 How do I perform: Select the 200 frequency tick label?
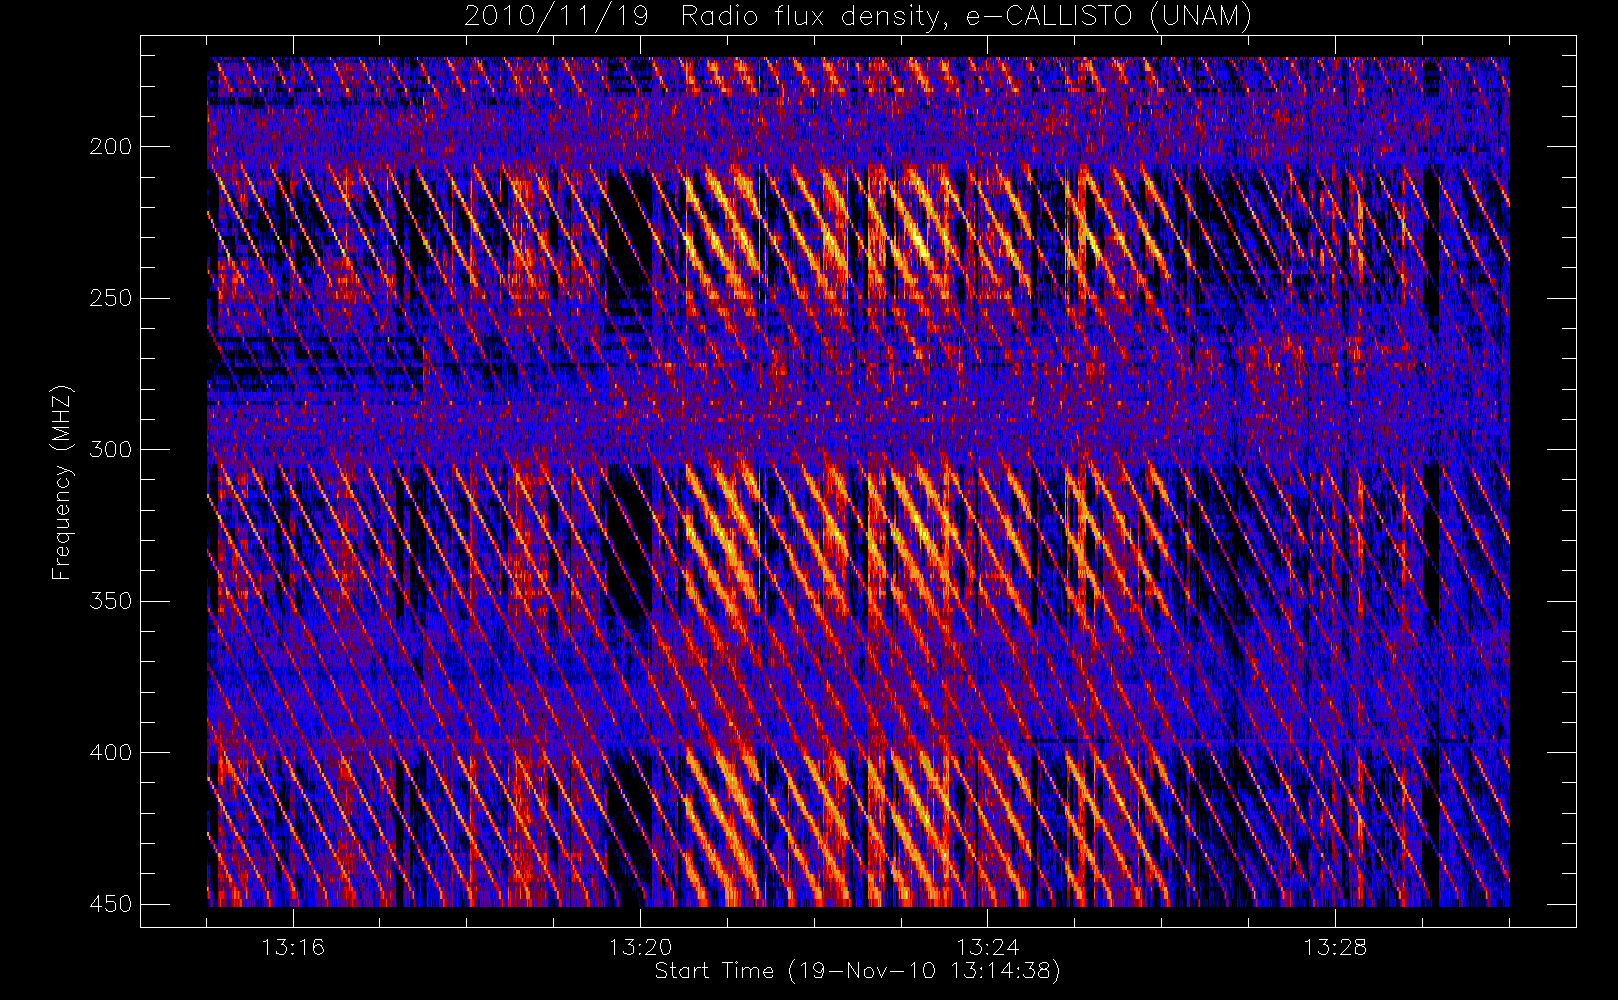click(x=110, y=147)
